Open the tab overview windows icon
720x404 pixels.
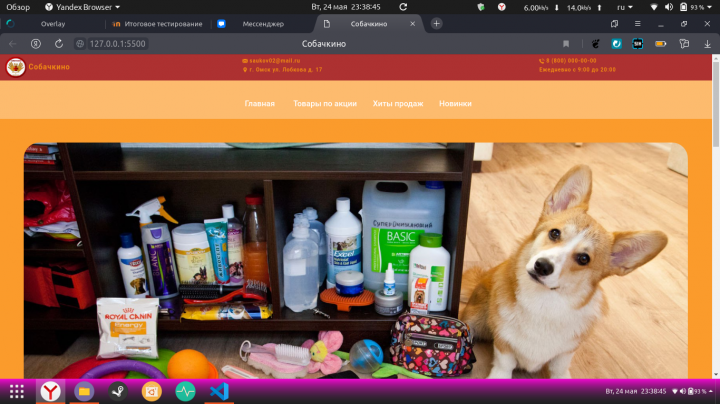[x=614, y=24]
